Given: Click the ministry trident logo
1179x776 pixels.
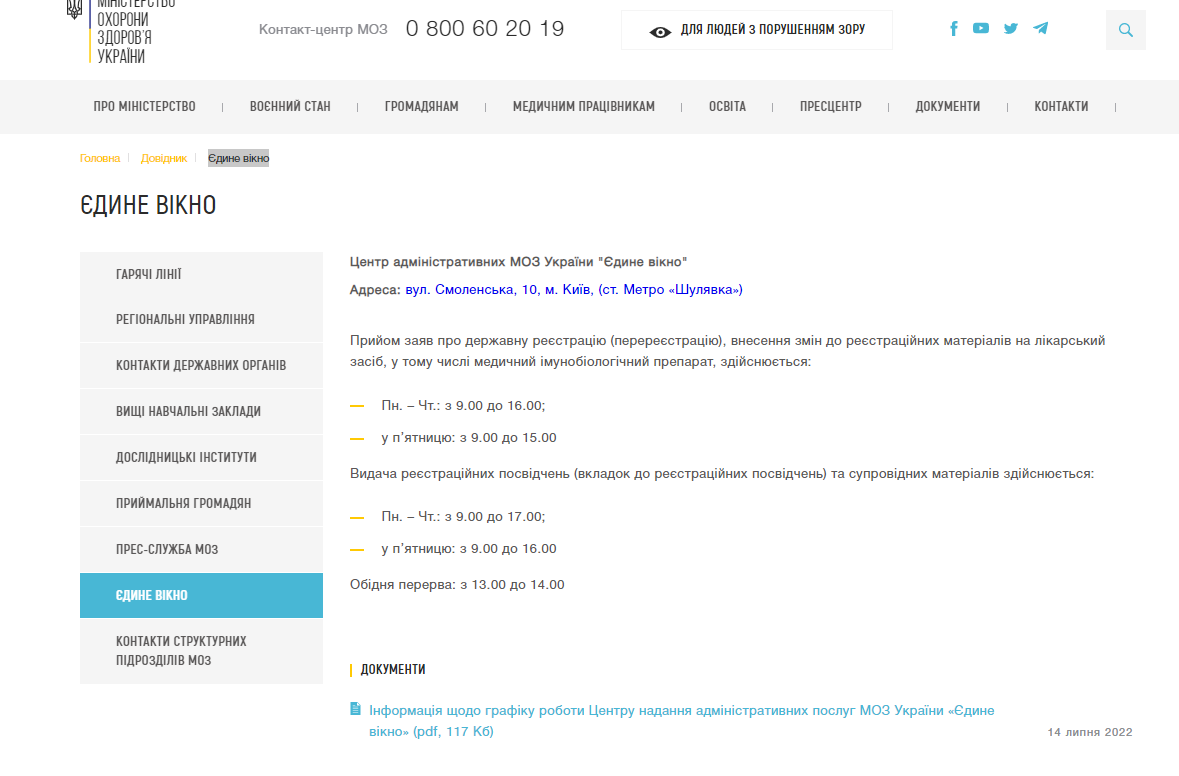Looking at the screenshot, I should (x=74, y=9).
